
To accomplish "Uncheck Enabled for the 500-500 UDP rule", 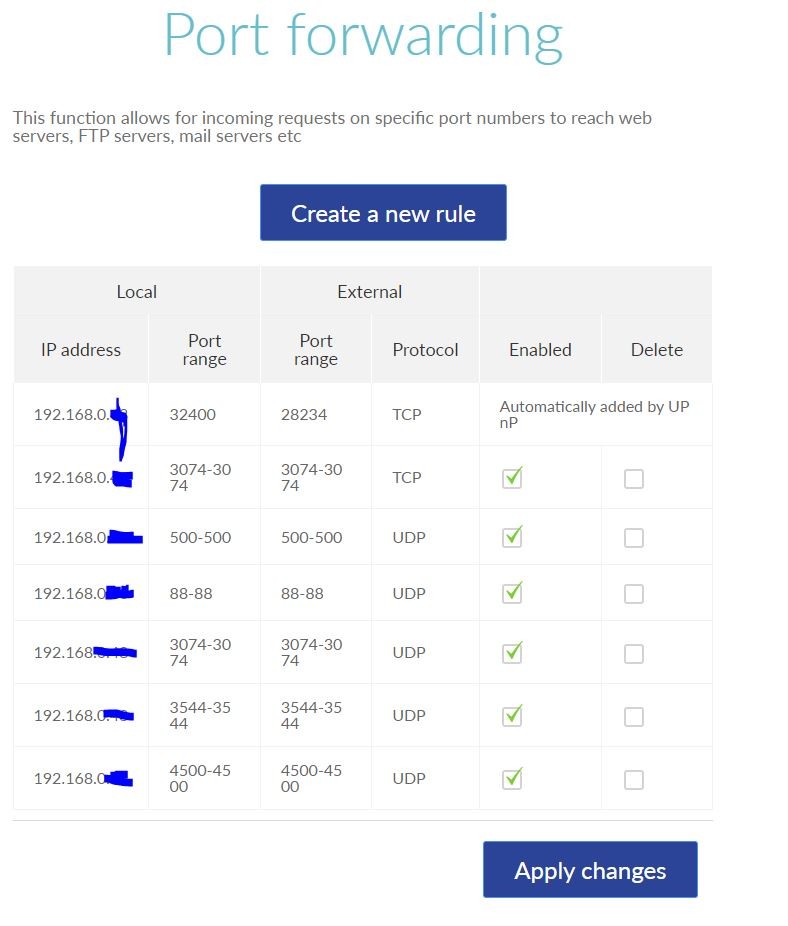I will point(512,537).
